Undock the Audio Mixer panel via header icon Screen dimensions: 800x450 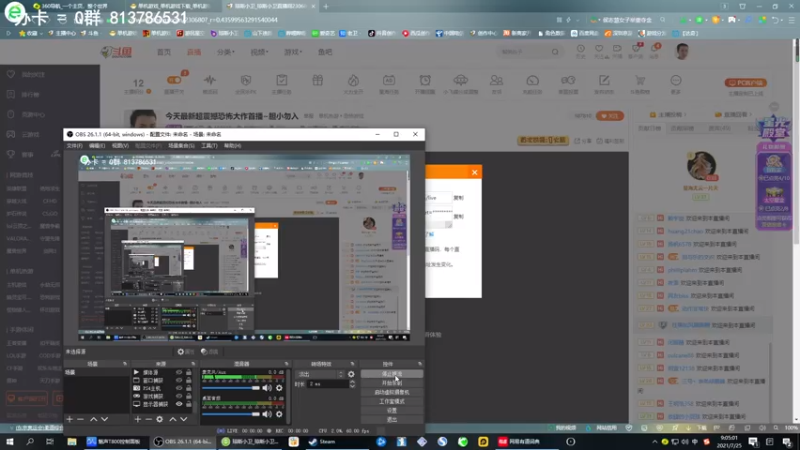point(286,364)
